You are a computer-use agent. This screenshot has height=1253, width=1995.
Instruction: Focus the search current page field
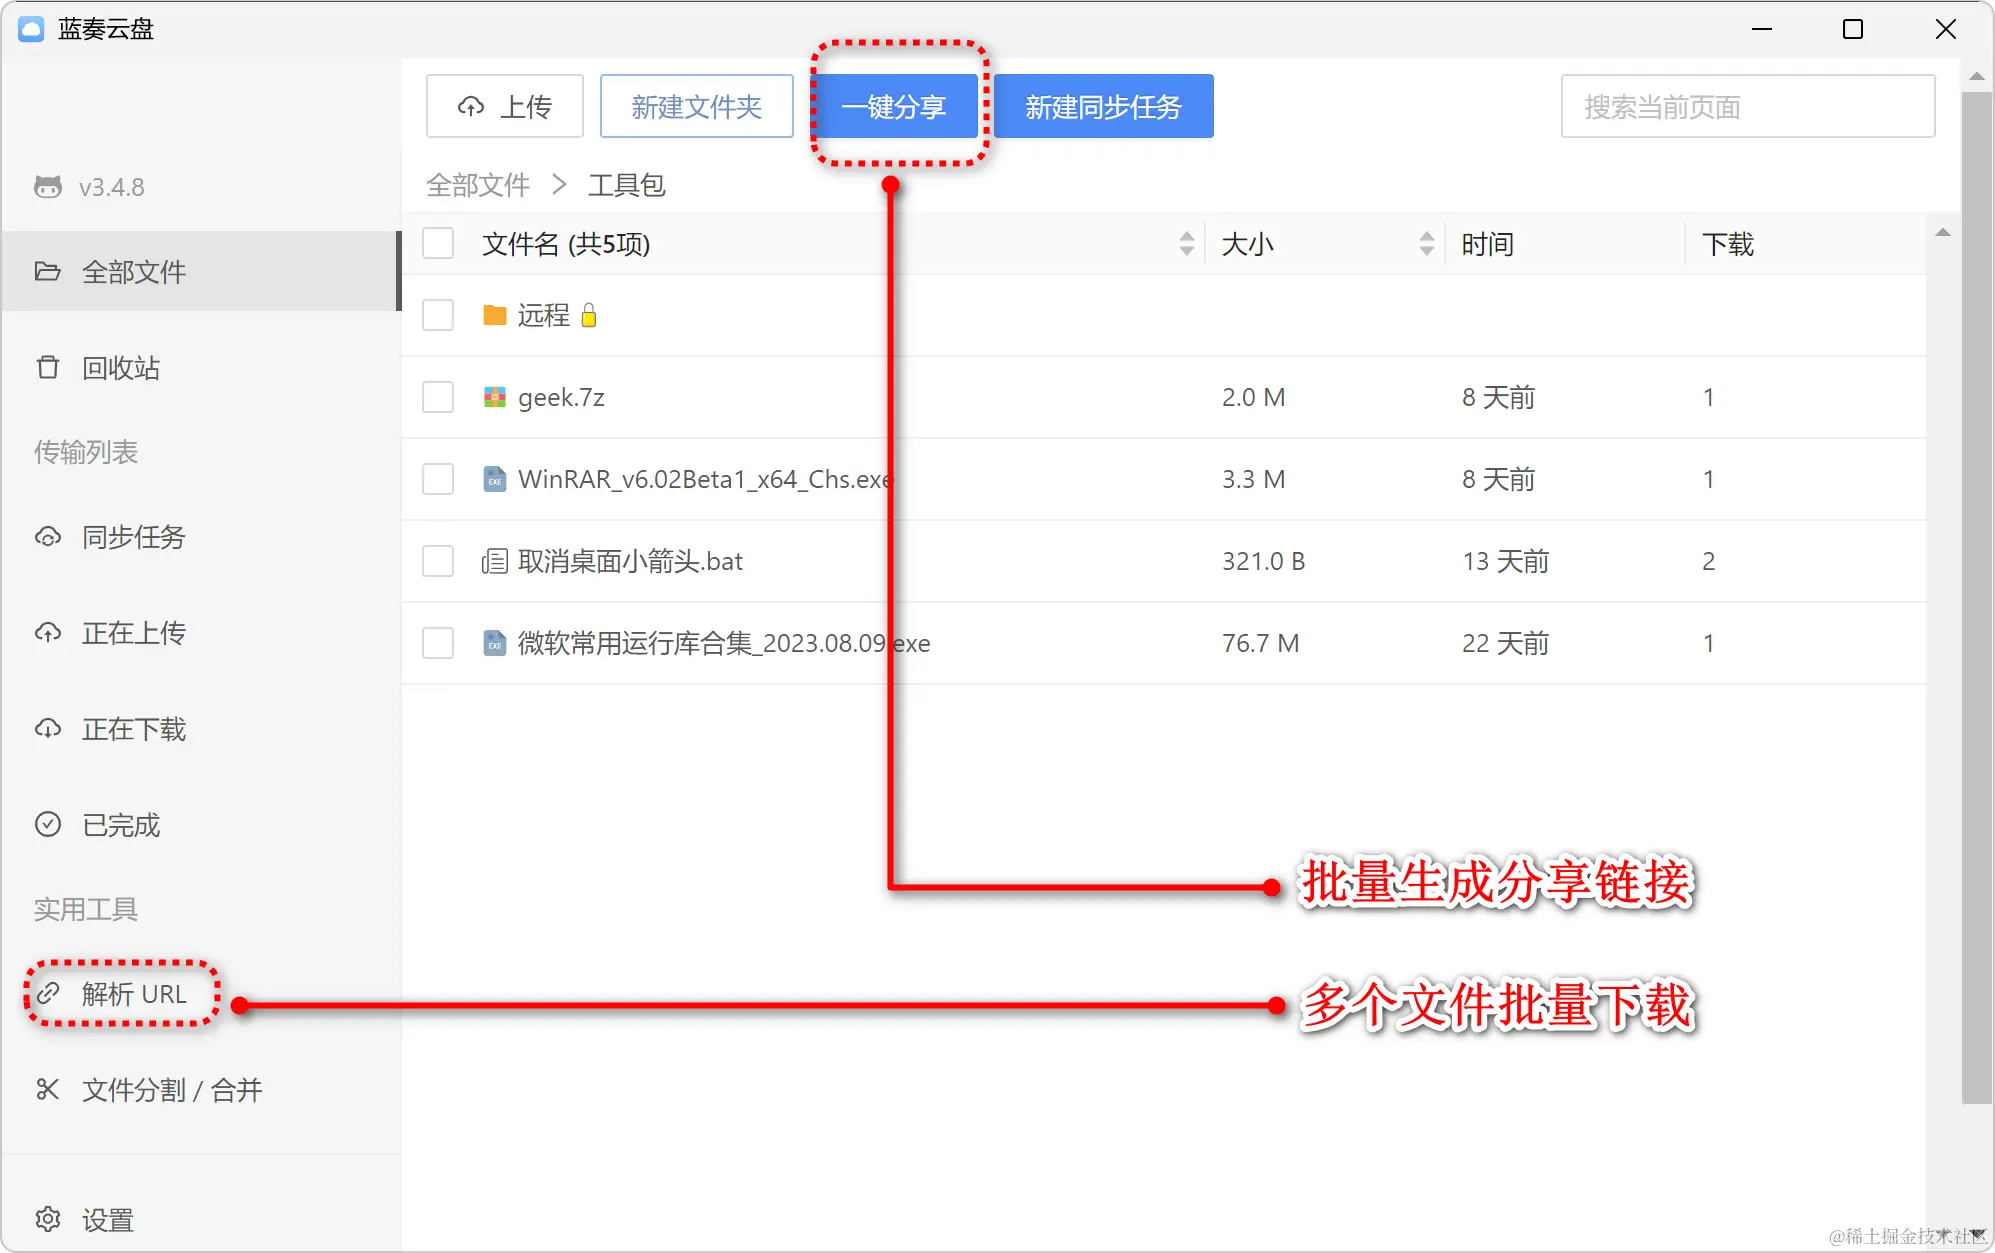[1746, 106]
